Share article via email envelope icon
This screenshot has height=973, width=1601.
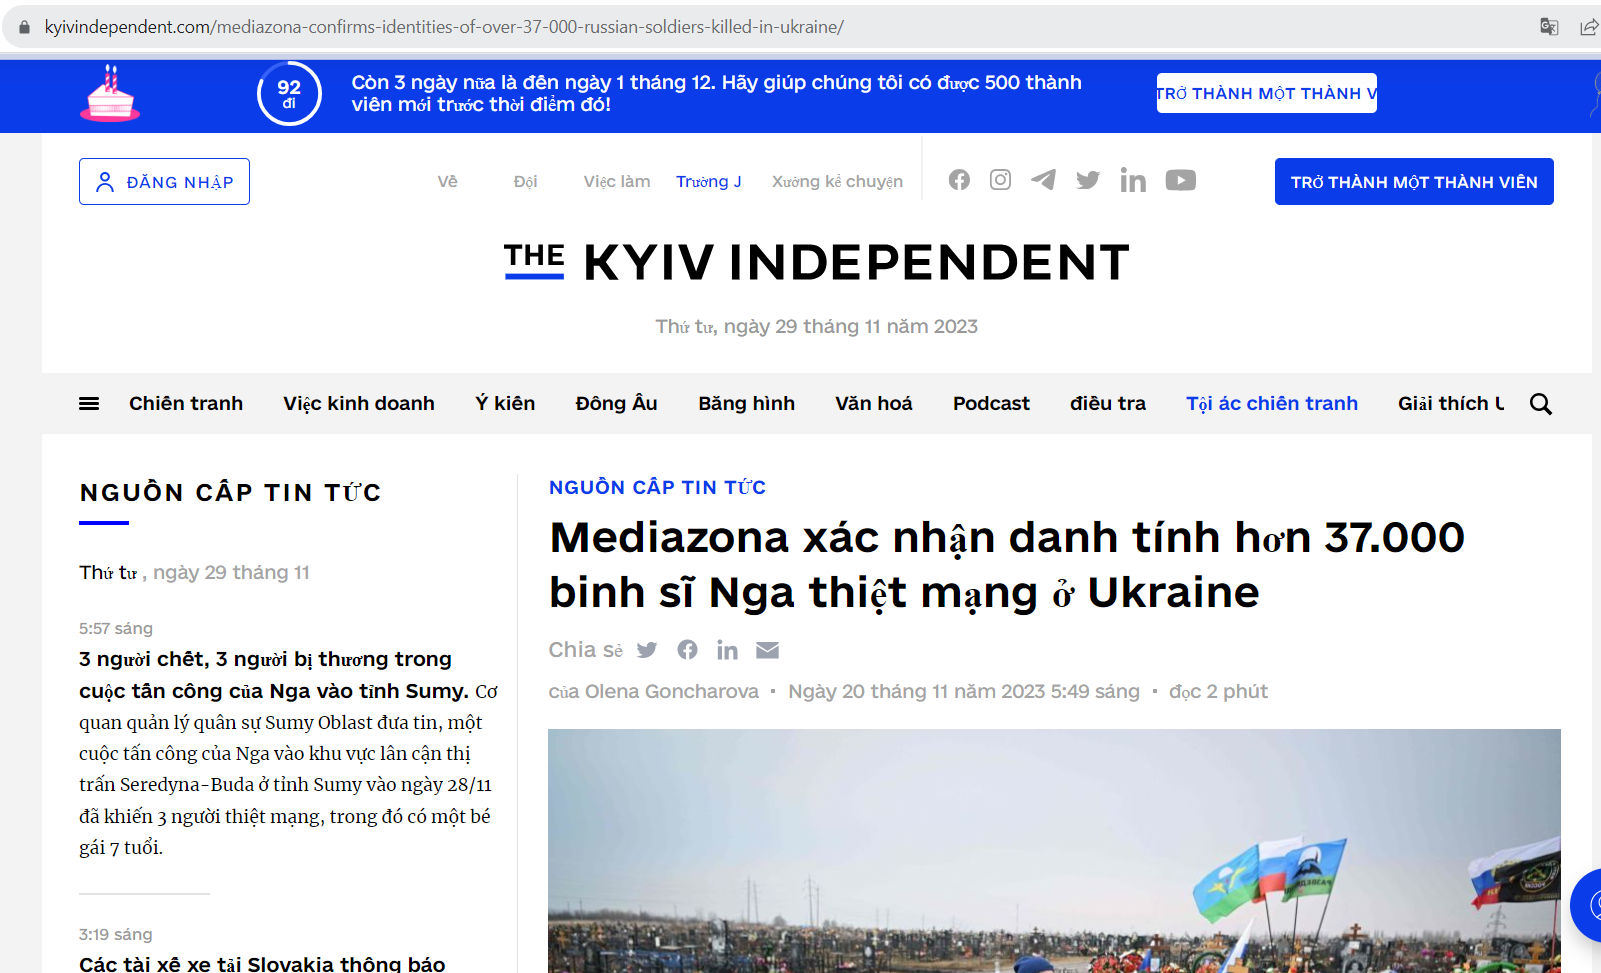pos(767,650)
